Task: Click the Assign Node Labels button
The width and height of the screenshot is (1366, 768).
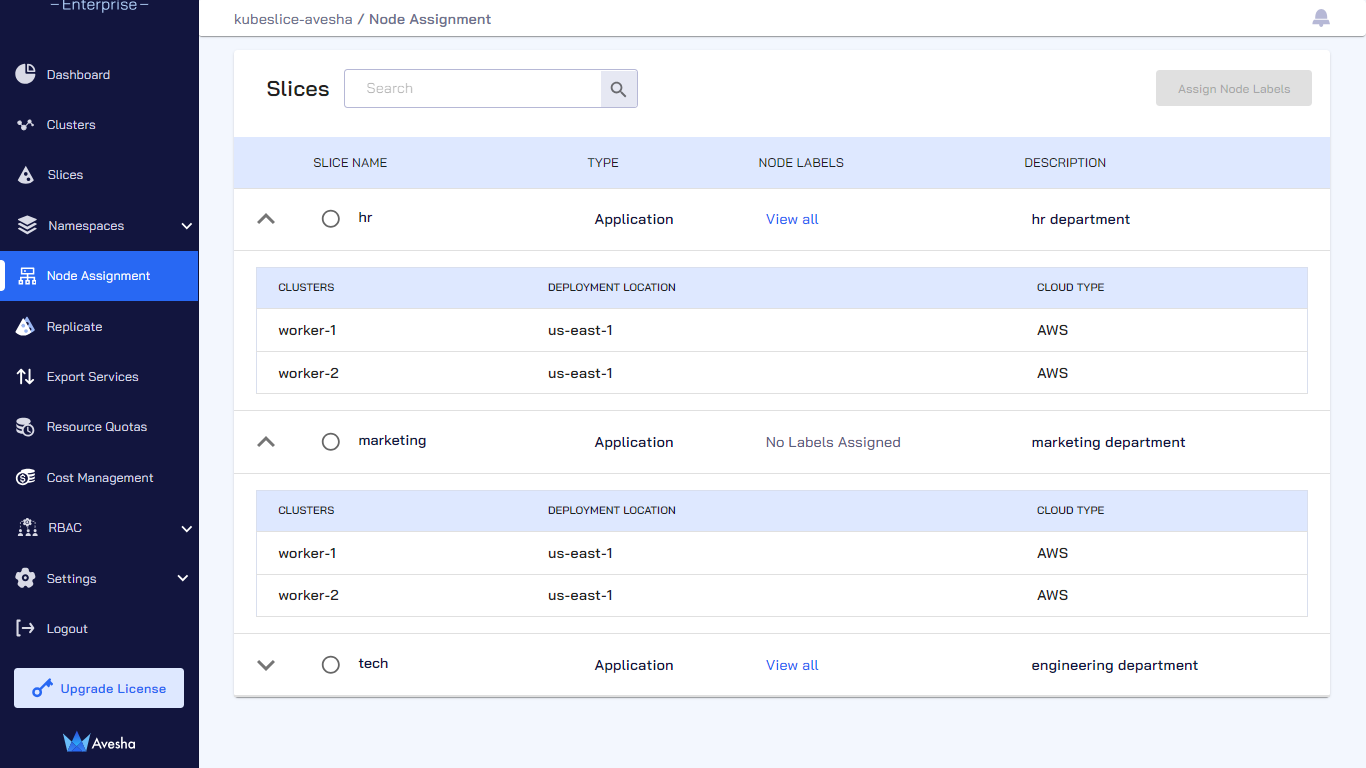Action: click(1233, 89)
